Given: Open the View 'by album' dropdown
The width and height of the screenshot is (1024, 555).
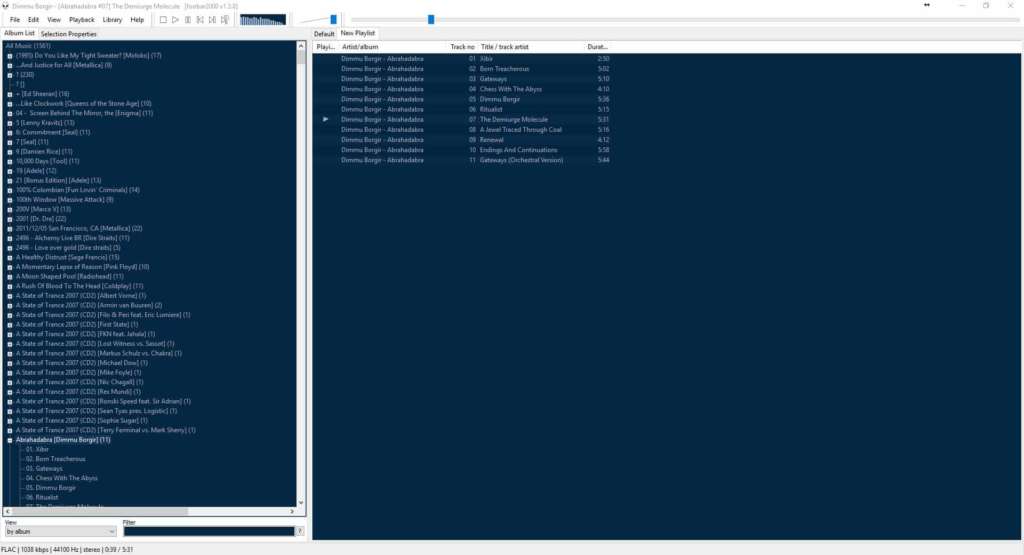Looking at the screenshot, I should point(60,531).
